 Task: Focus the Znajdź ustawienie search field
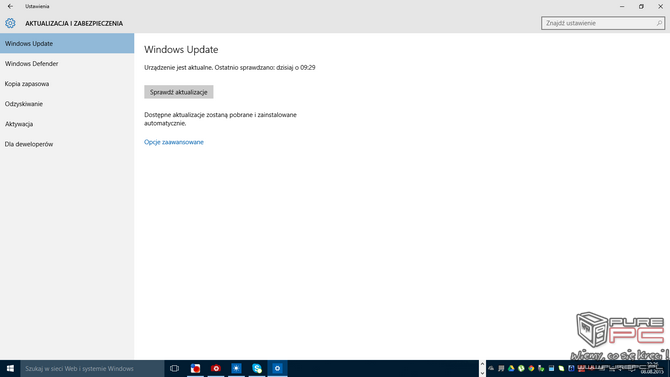coord(603,23)
